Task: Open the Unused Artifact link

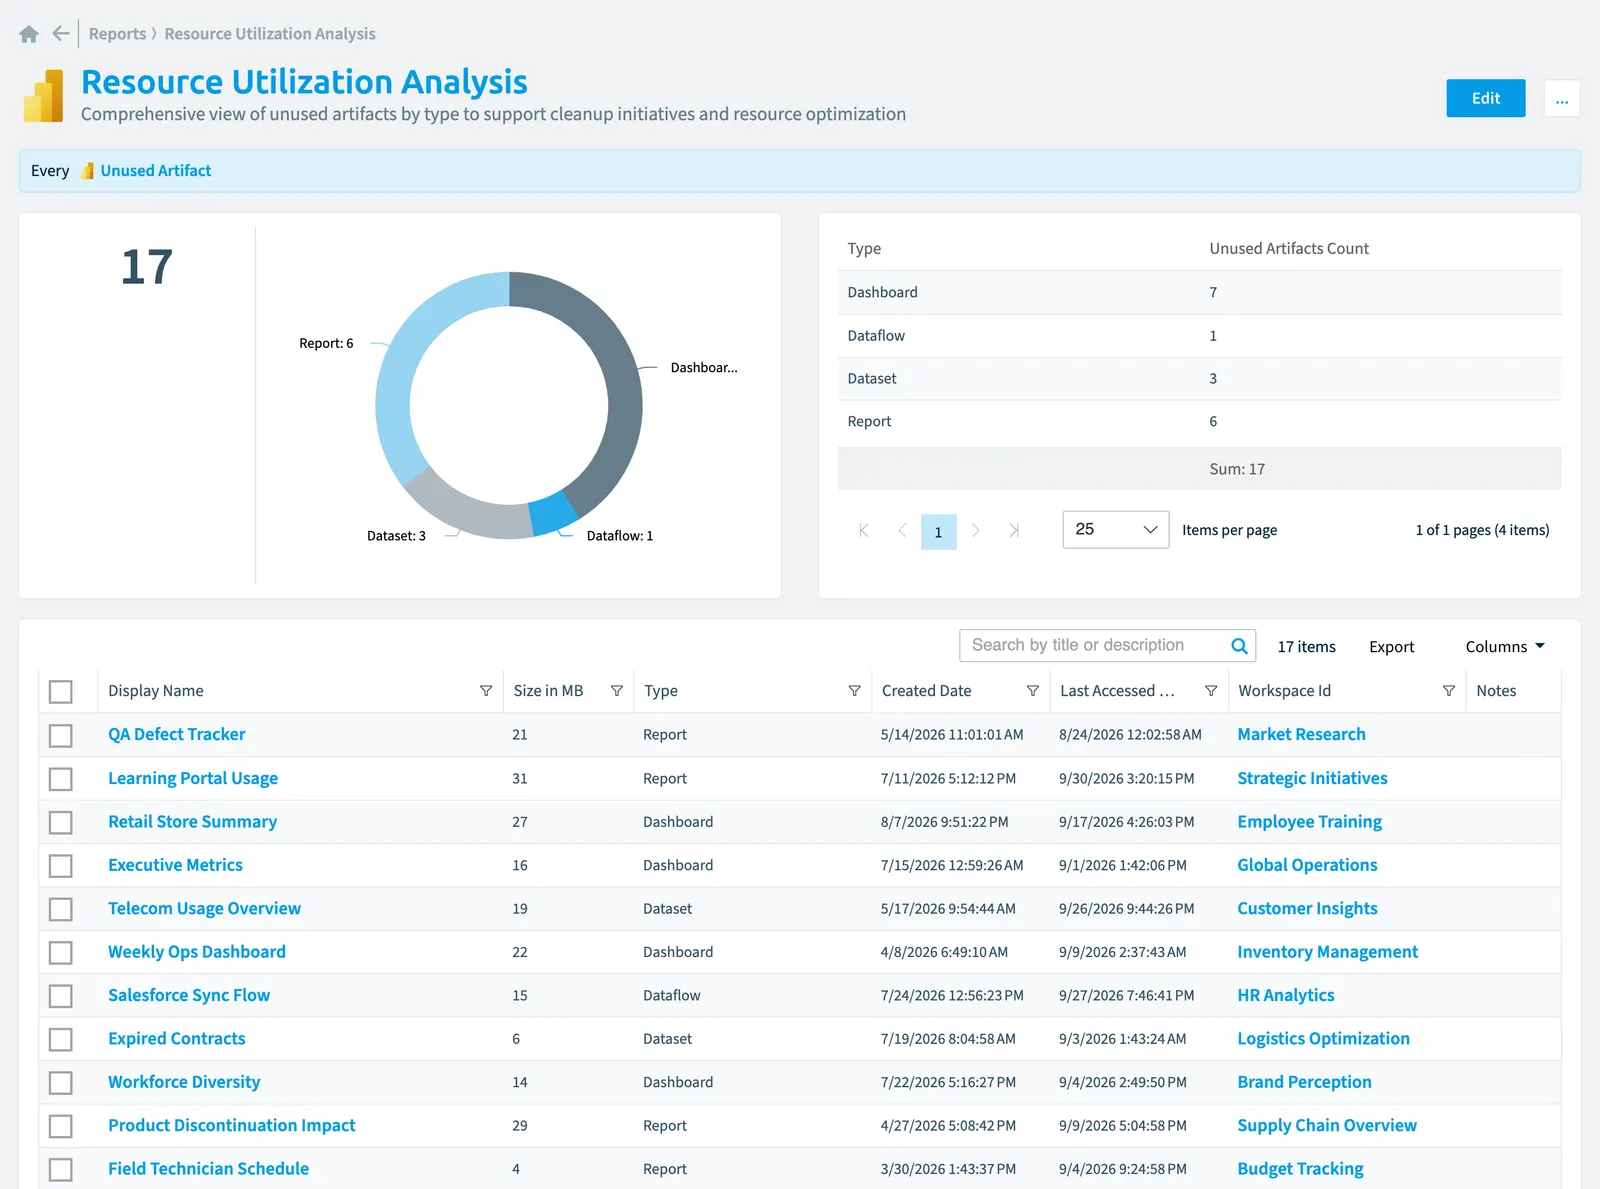Action: click(x=155, y=171)
